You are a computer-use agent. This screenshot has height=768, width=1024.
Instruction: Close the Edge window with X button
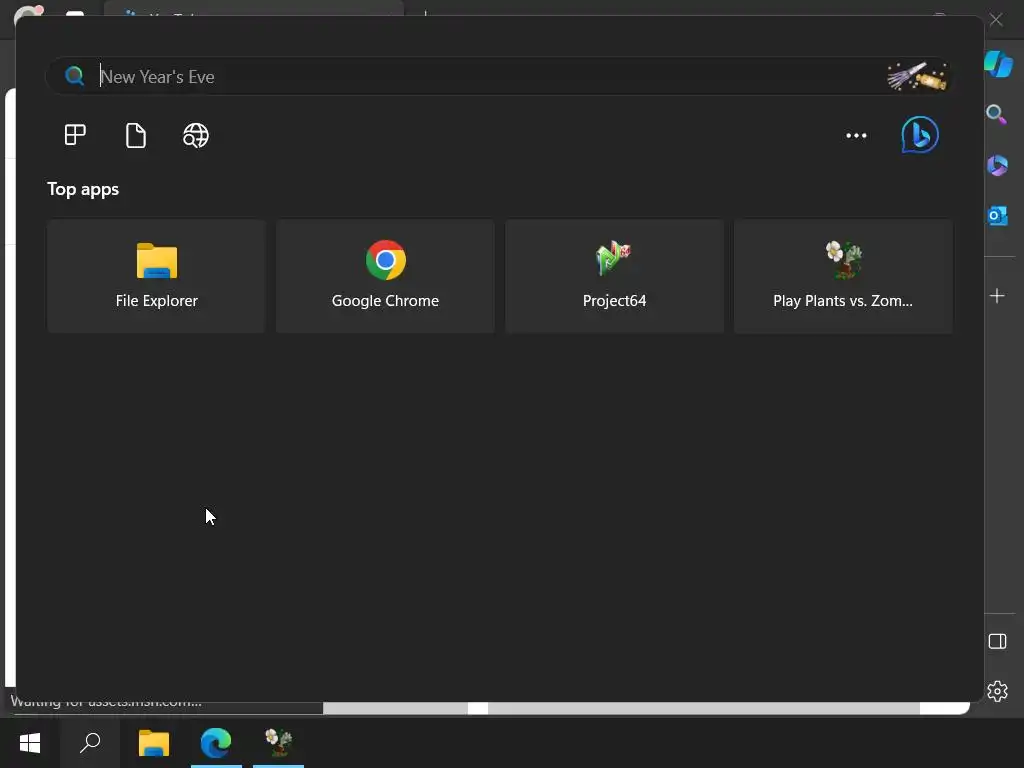pyautogui.click(x=996, y=20)
